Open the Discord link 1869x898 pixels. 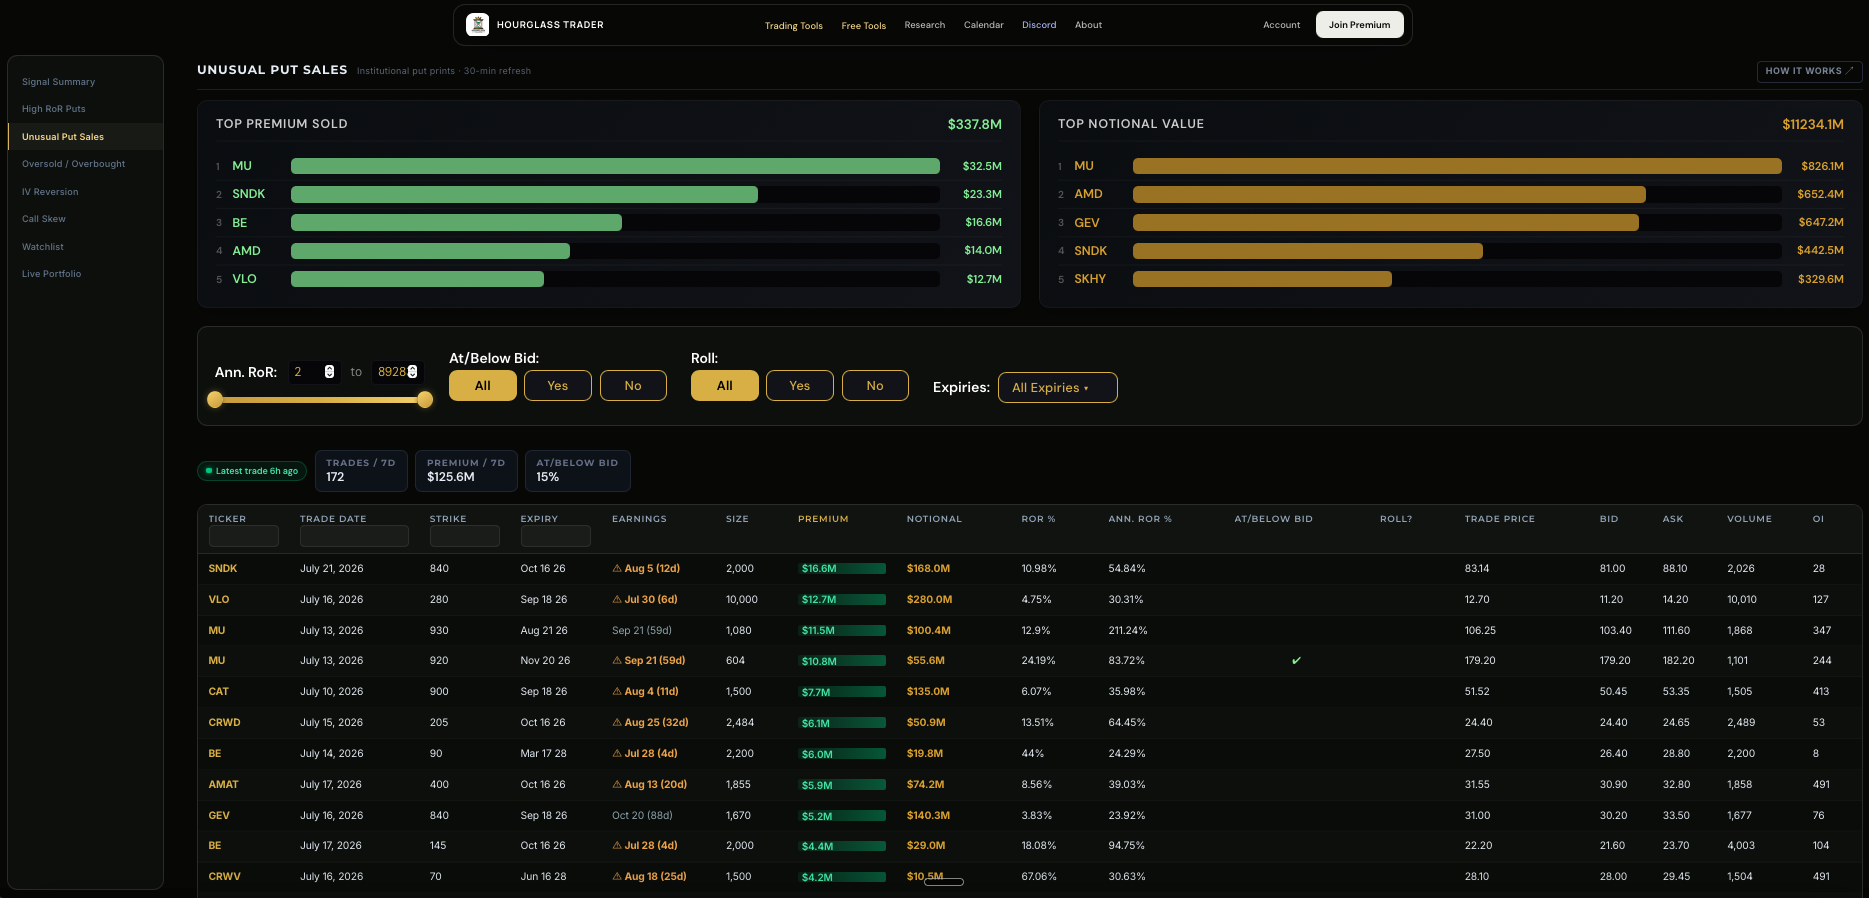1039,25
